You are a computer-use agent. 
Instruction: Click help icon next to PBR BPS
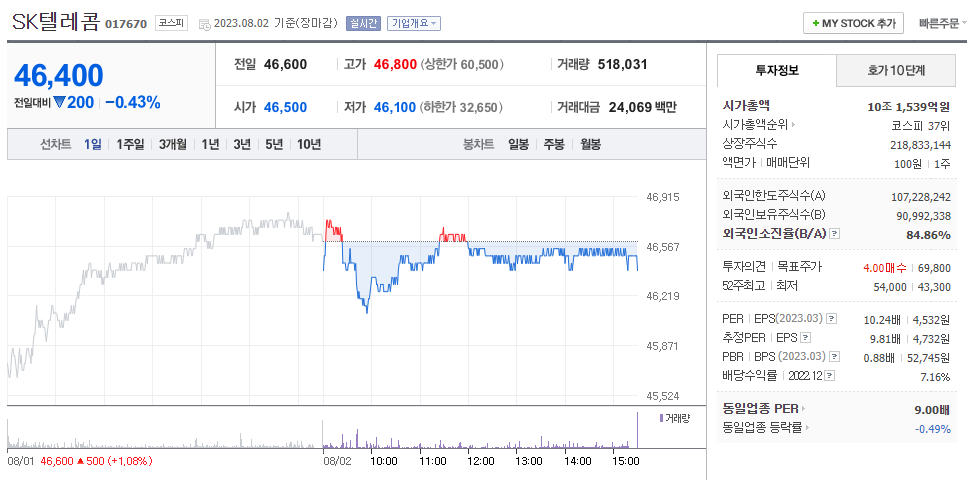pyautogui.click(x=835, y=356)
